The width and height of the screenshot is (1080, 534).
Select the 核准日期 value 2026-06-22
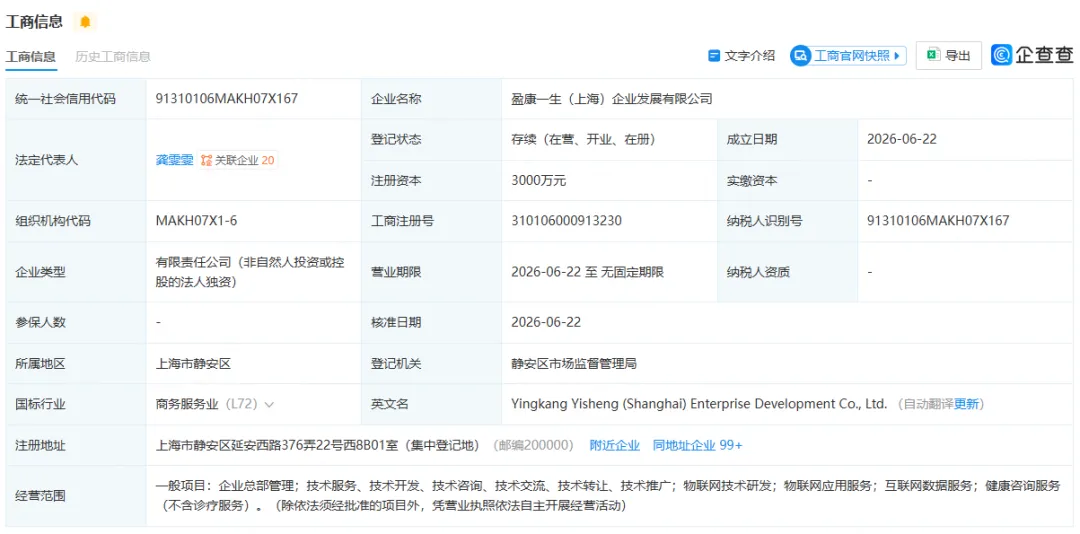(x=546, y=322)
